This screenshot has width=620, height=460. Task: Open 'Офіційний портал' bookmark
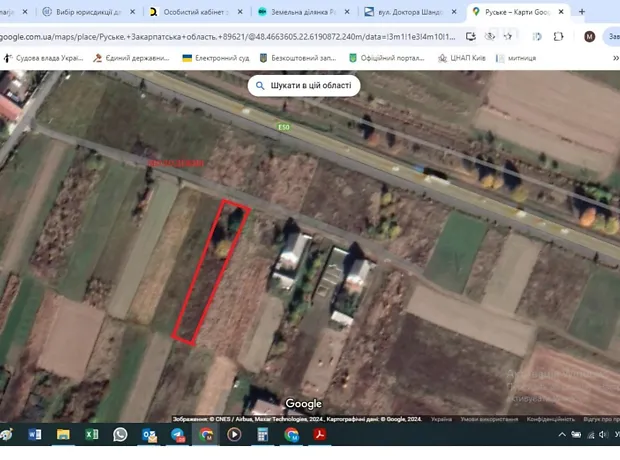coord(387,58)
